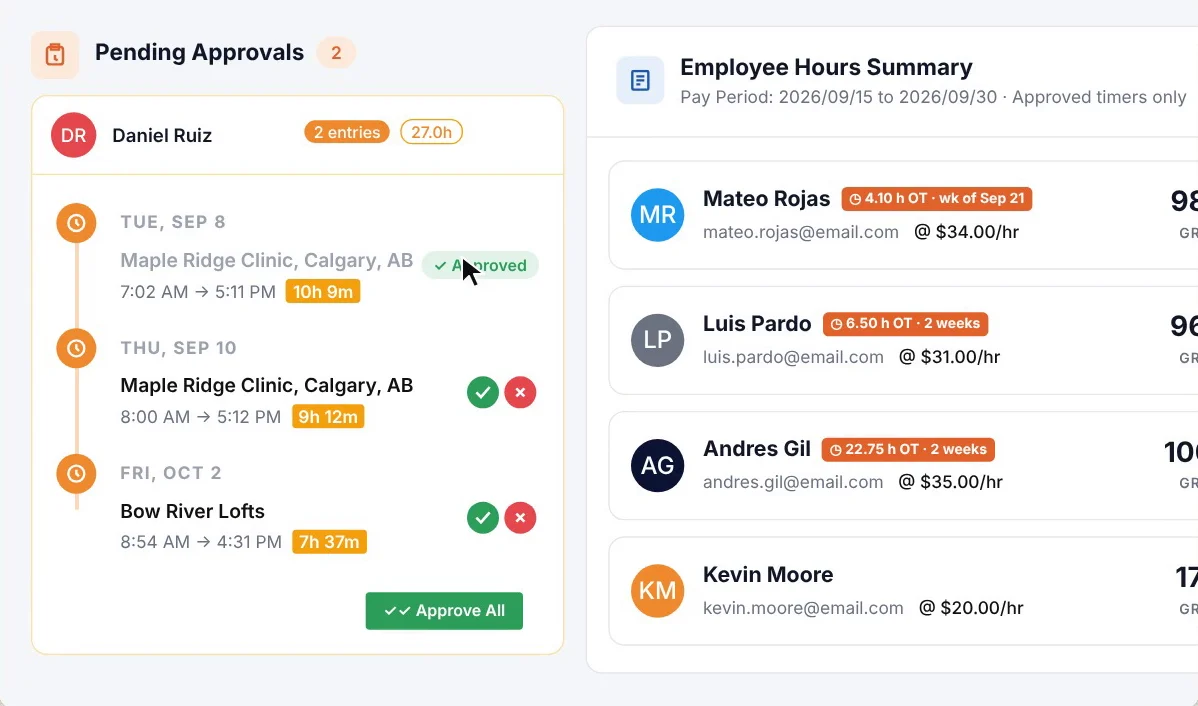Click Kevin Moore's KM avatar

pos(657,591)
